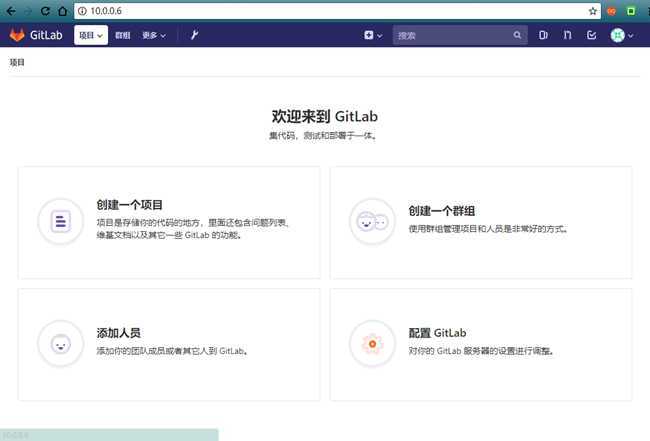
Task: Expand the user avatar dropdown chevron
Action: (631, 36)
